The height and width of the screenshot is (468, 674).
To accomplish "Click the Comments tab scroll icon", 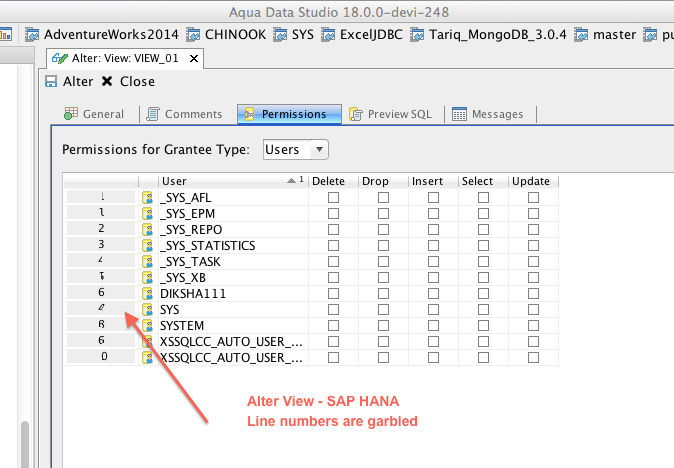I will (153, 114).
